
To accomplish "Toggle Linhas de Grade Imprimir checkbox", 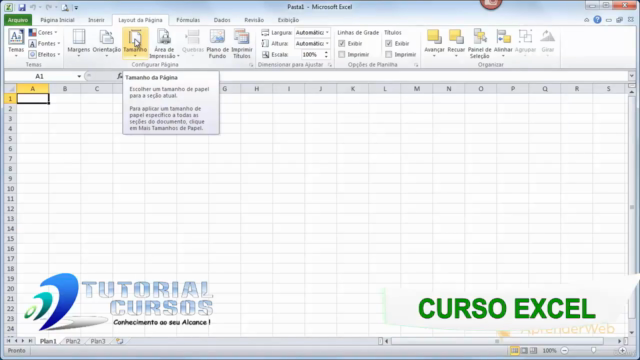I will 342,54.
